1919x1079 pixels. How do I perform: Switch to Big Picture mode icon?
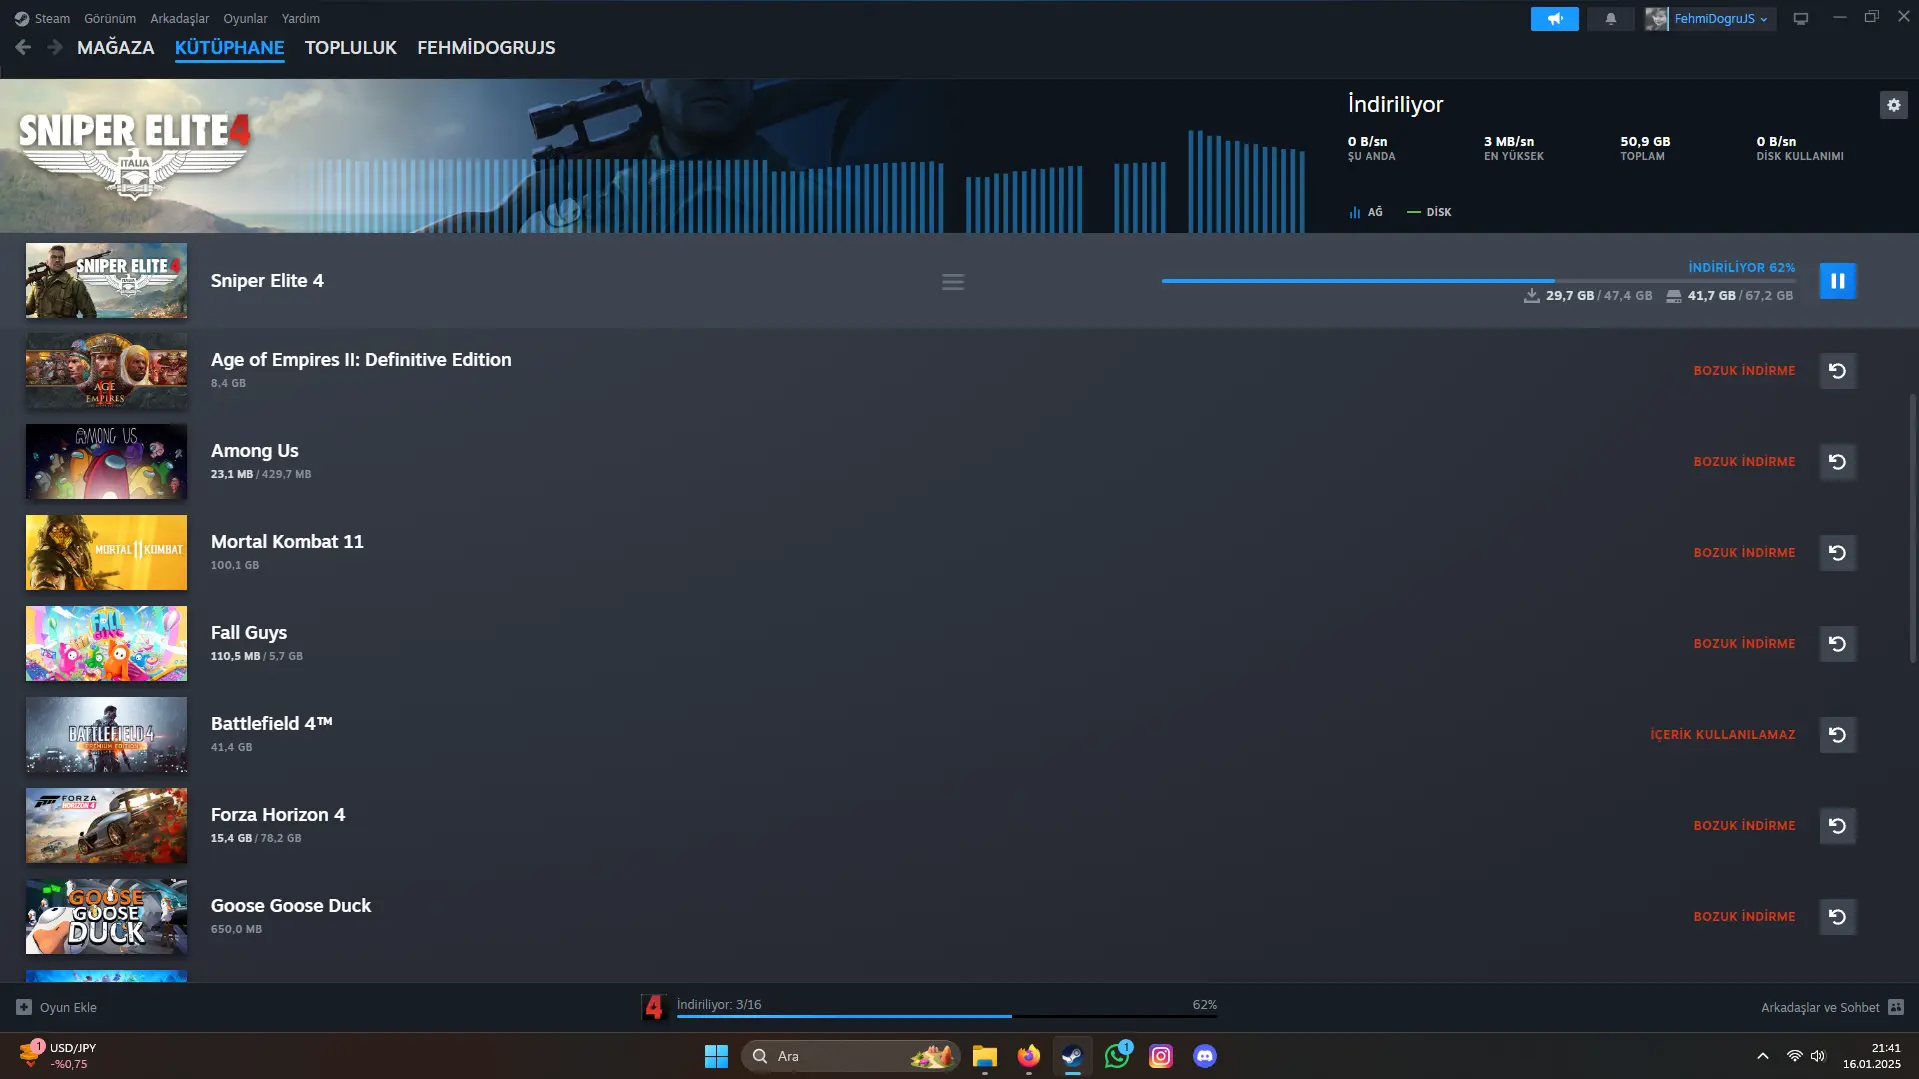(1800, 19)
